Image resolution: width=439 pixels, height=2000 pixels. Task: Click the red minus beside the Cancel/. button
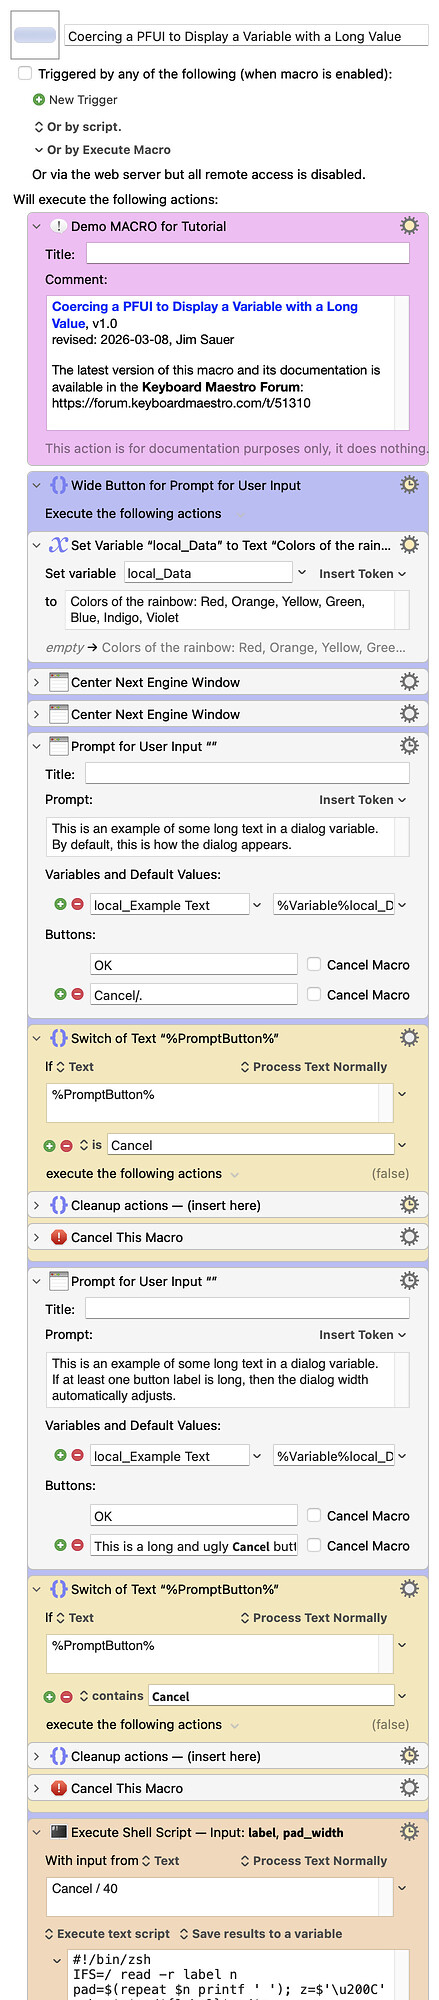77,995
